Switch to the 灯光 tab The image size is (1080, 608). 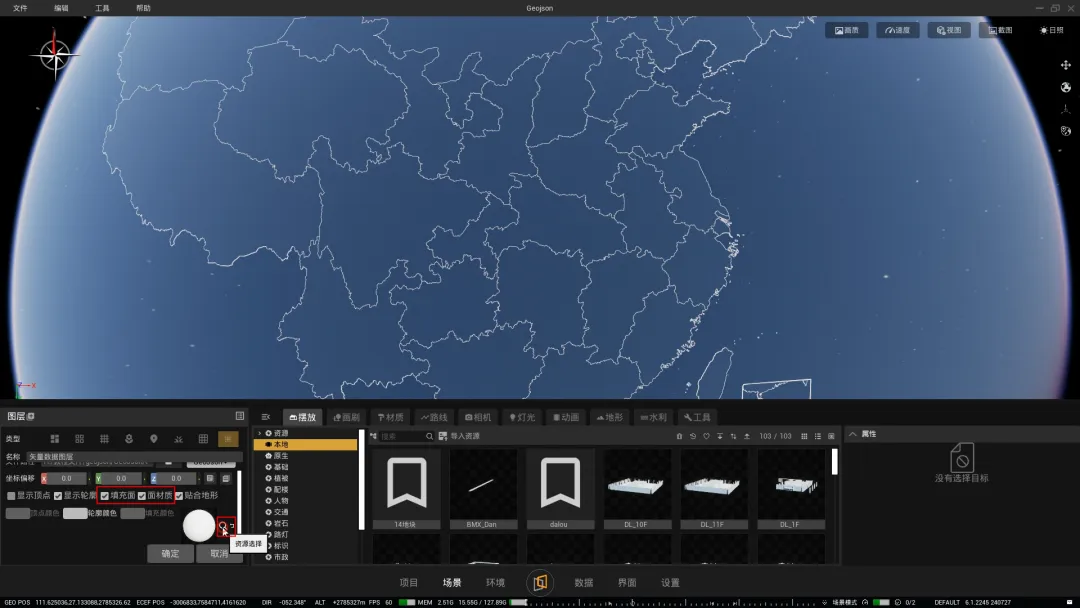click(522, 417)
